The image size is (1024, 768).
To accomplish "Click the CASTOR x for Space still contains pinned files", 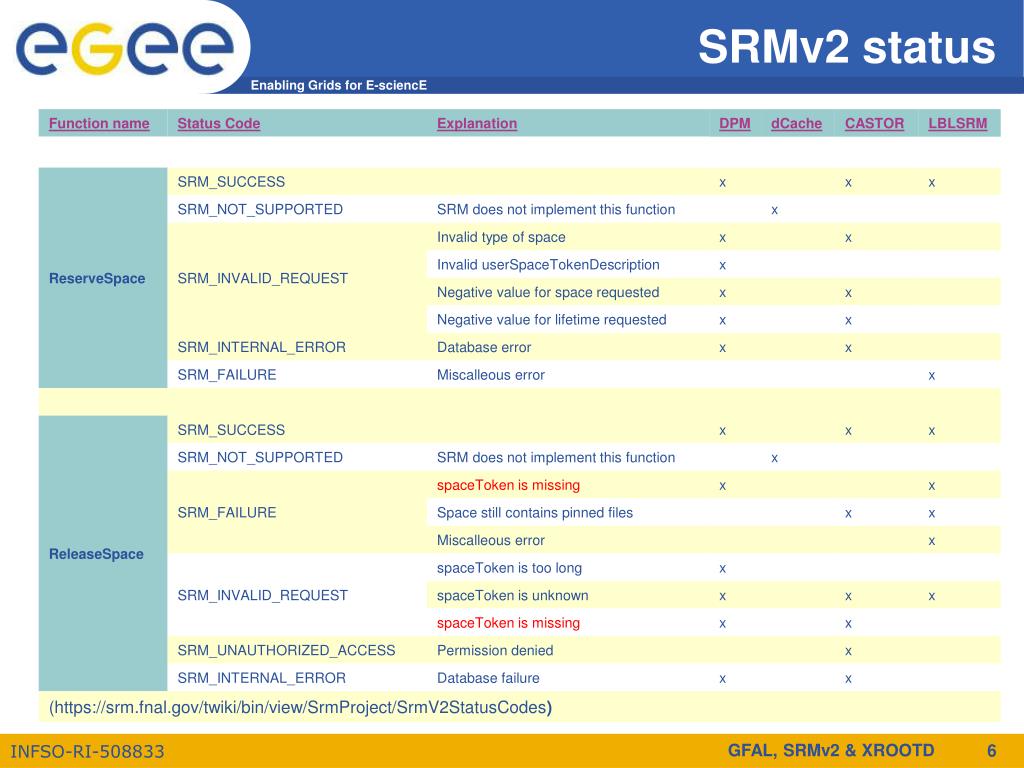I will [848, 514].
